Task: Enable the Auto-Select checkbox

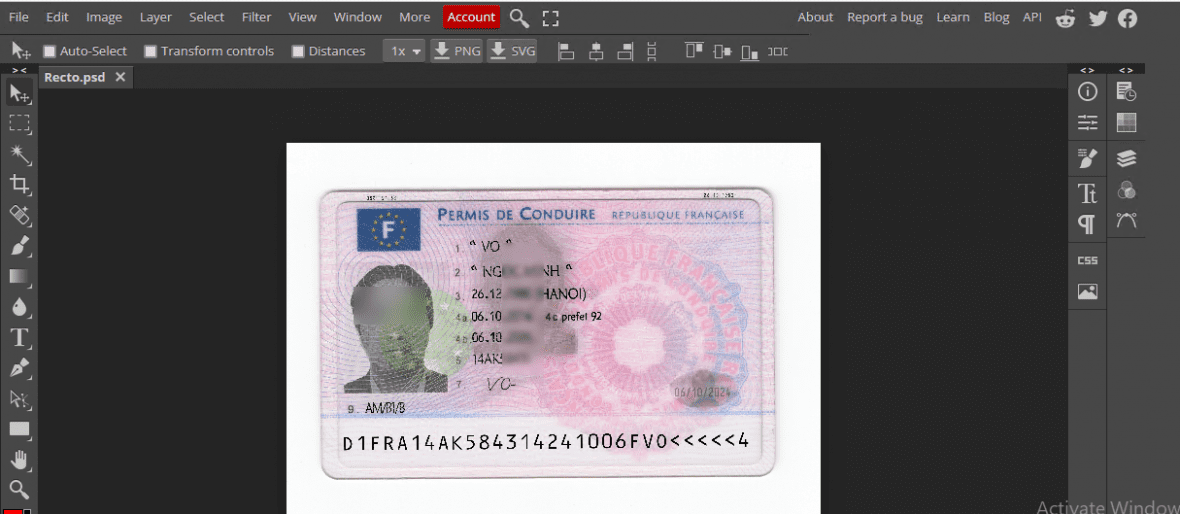Action: click(50, 51)
